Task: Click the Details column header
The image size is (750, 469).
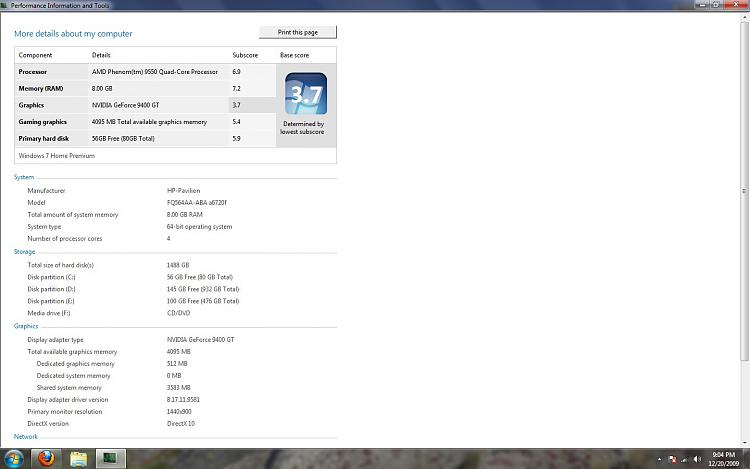Action: 101,55
